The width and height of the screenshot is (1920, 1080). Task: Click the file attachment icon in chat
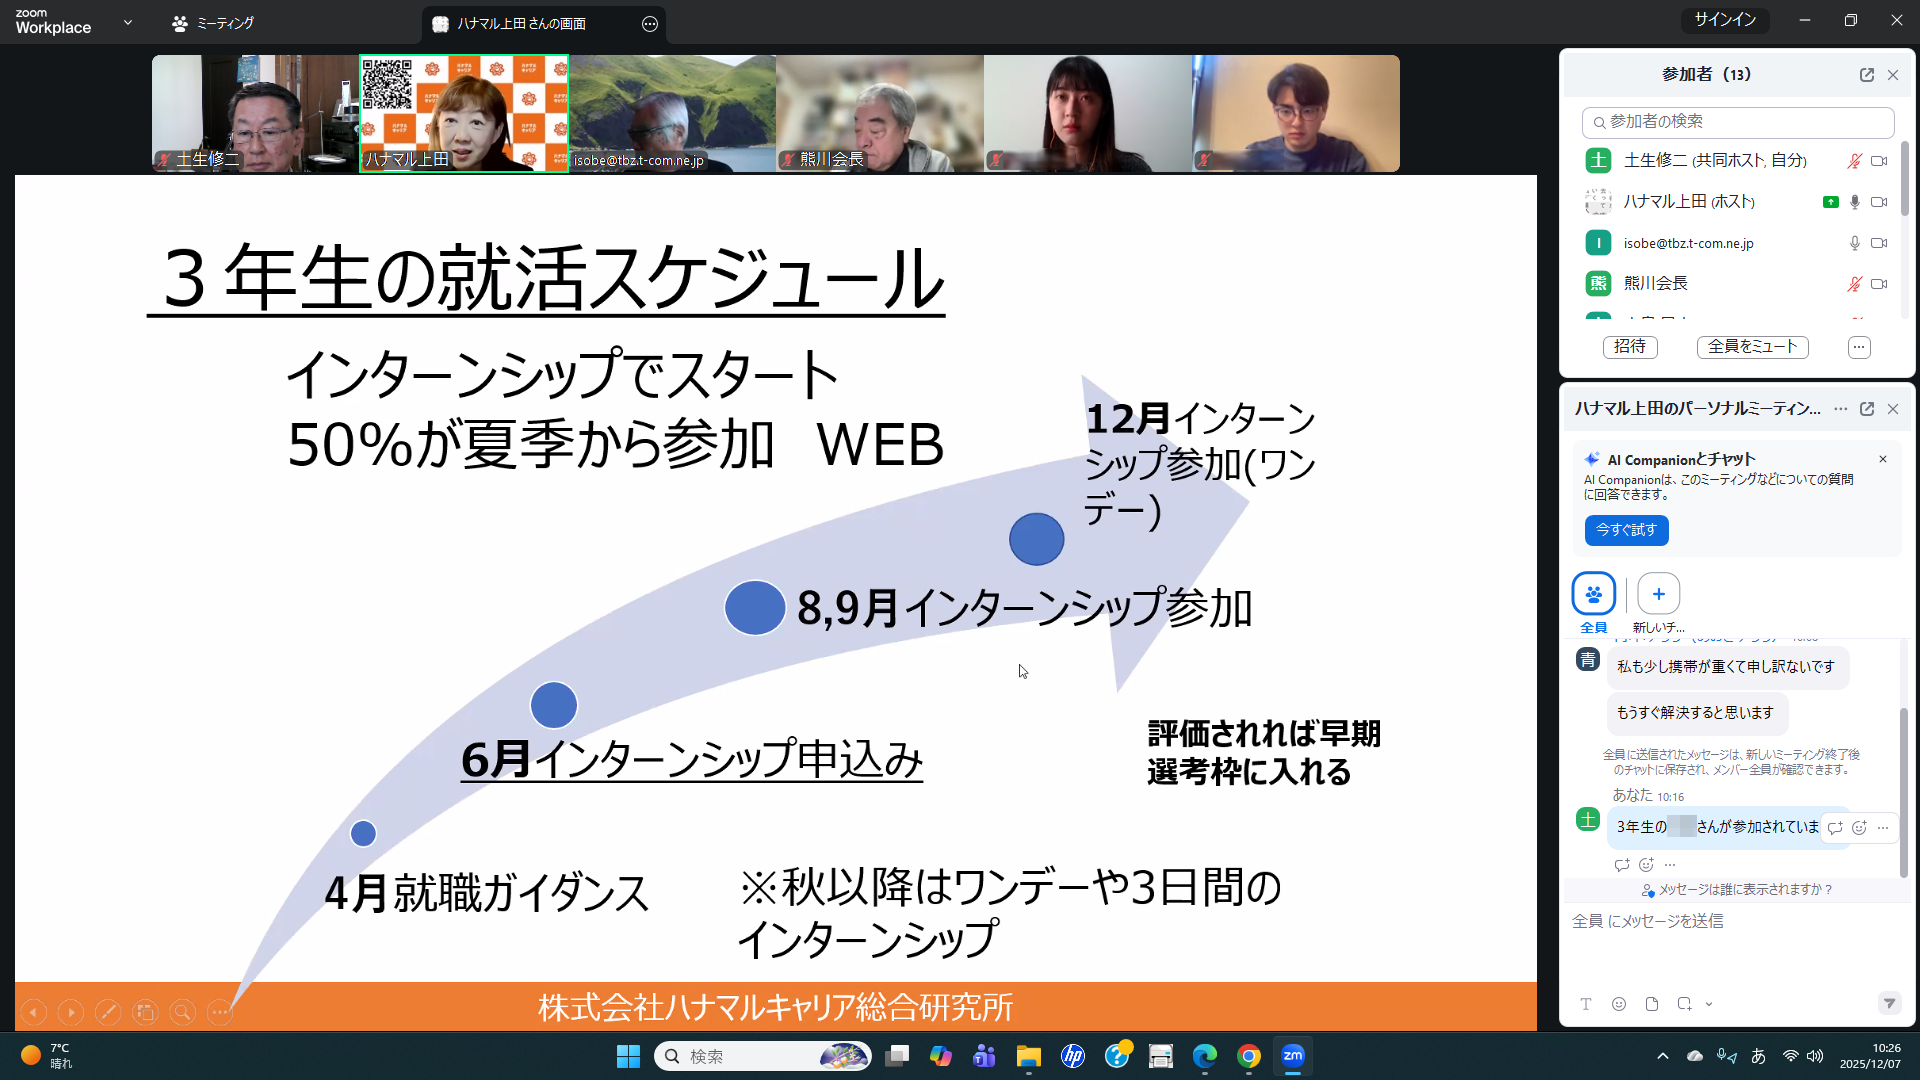click(x=1652, y=1004)
